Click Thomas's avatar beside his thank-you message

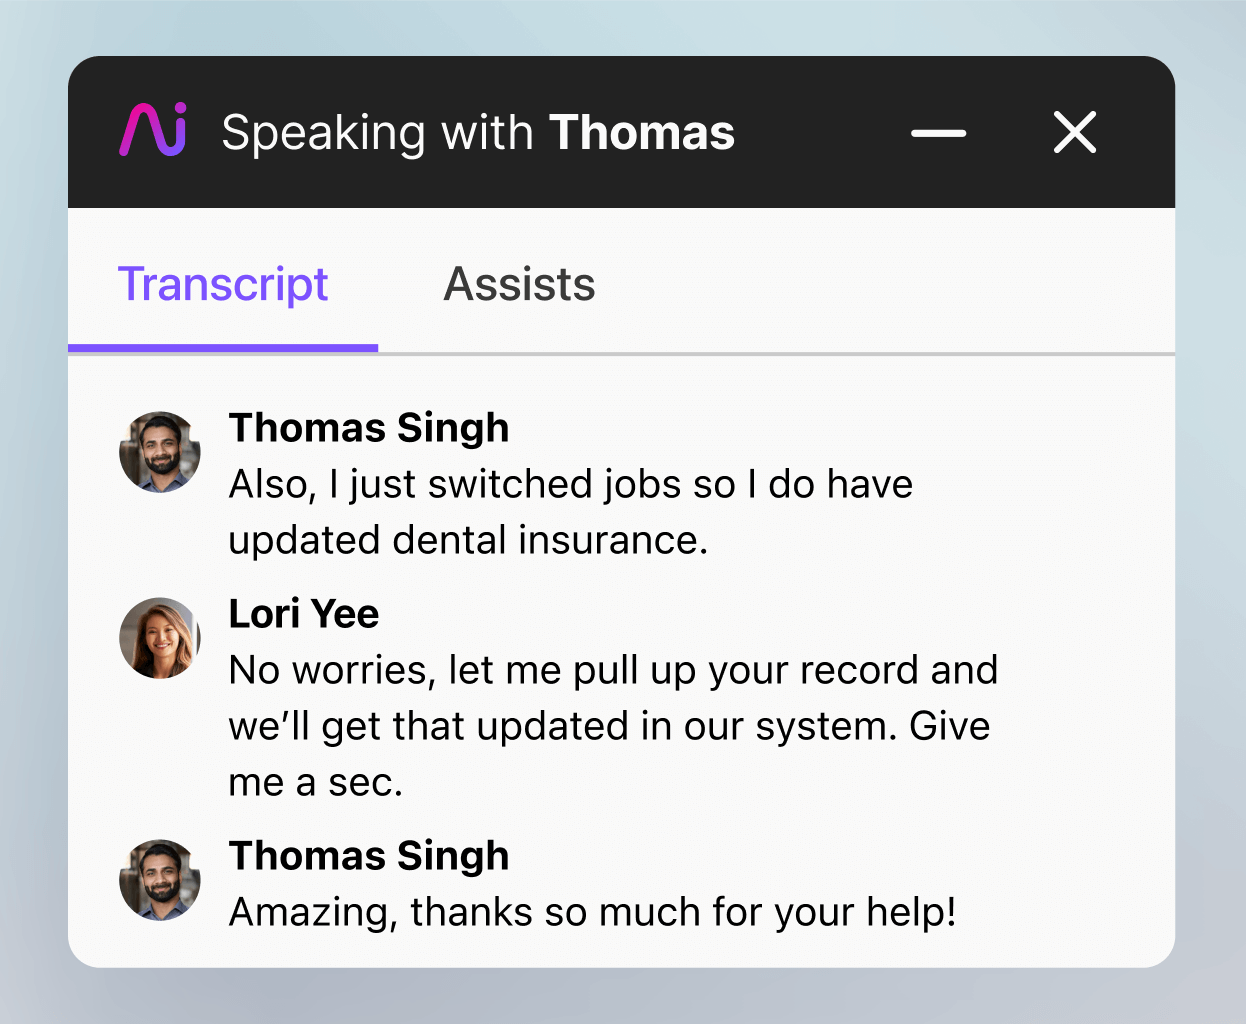click(160, 881)
